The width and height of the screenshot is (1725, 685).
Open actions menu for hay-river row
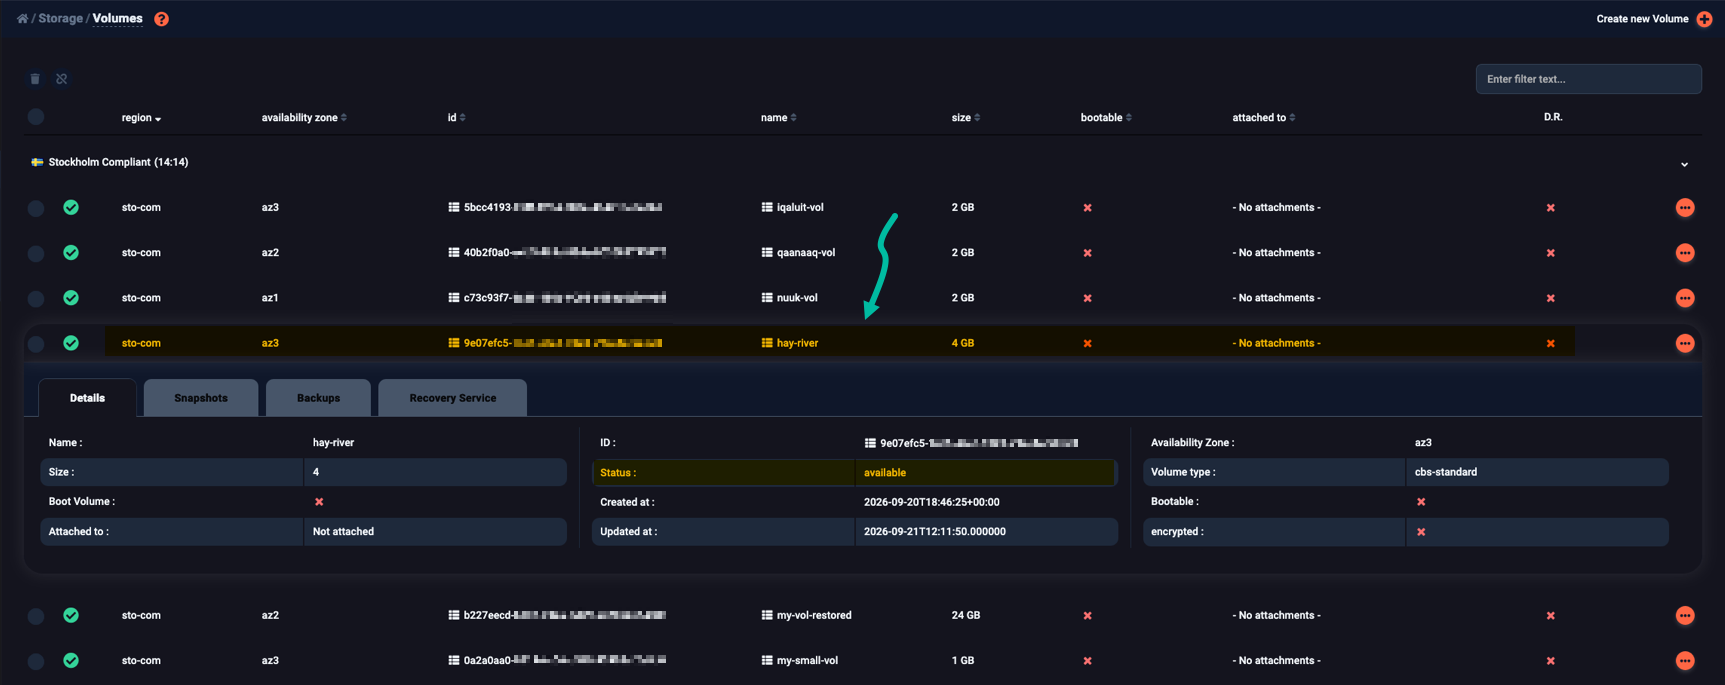1685,343
